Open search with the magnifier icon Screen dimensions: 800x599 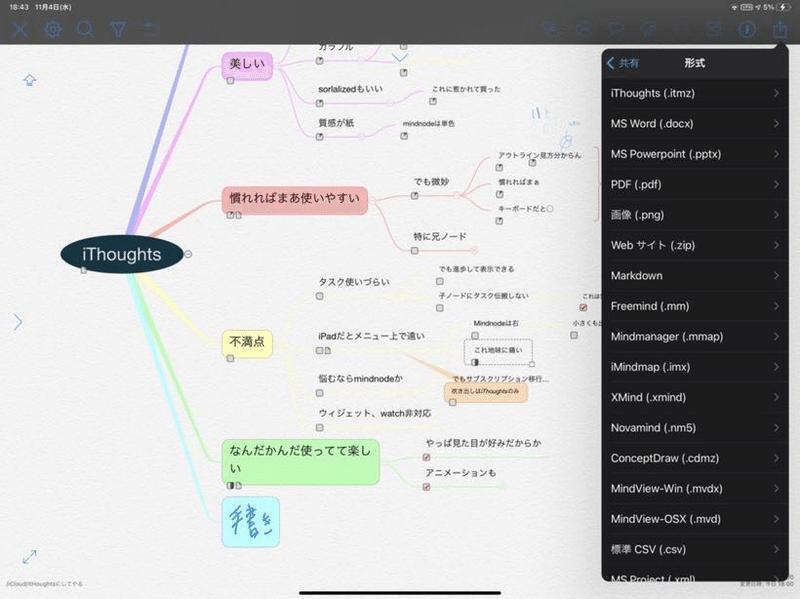pyautogui.click(x=85, y=29)
